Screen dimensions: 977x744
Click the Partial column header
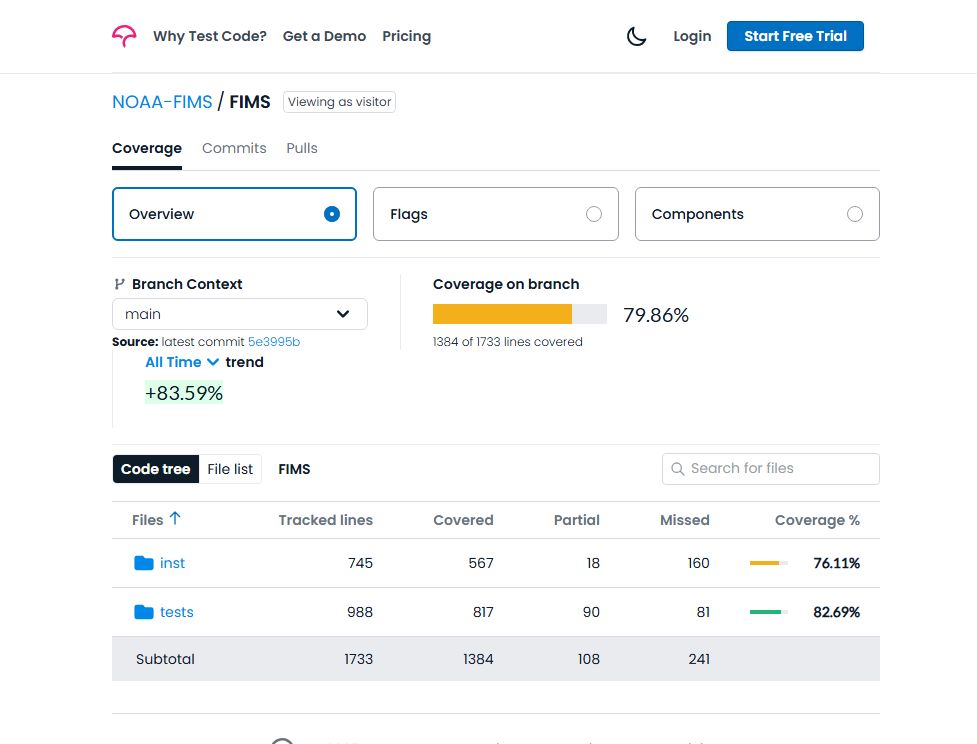(x=577, y=520)
